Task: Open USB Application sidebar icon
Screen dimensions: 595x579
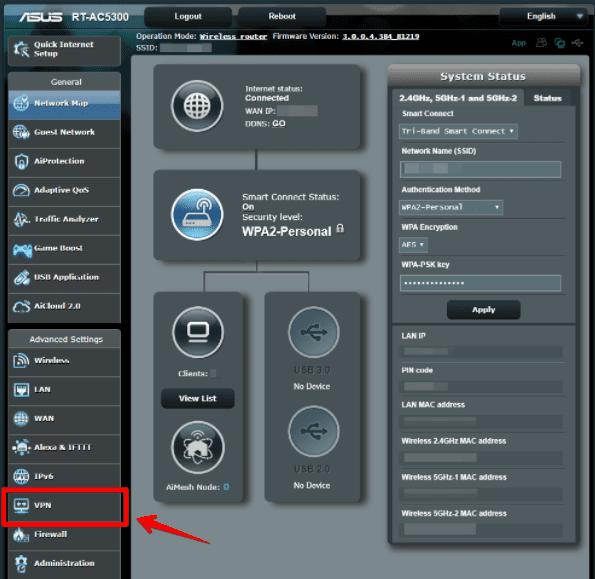Action: click(21, 277)
